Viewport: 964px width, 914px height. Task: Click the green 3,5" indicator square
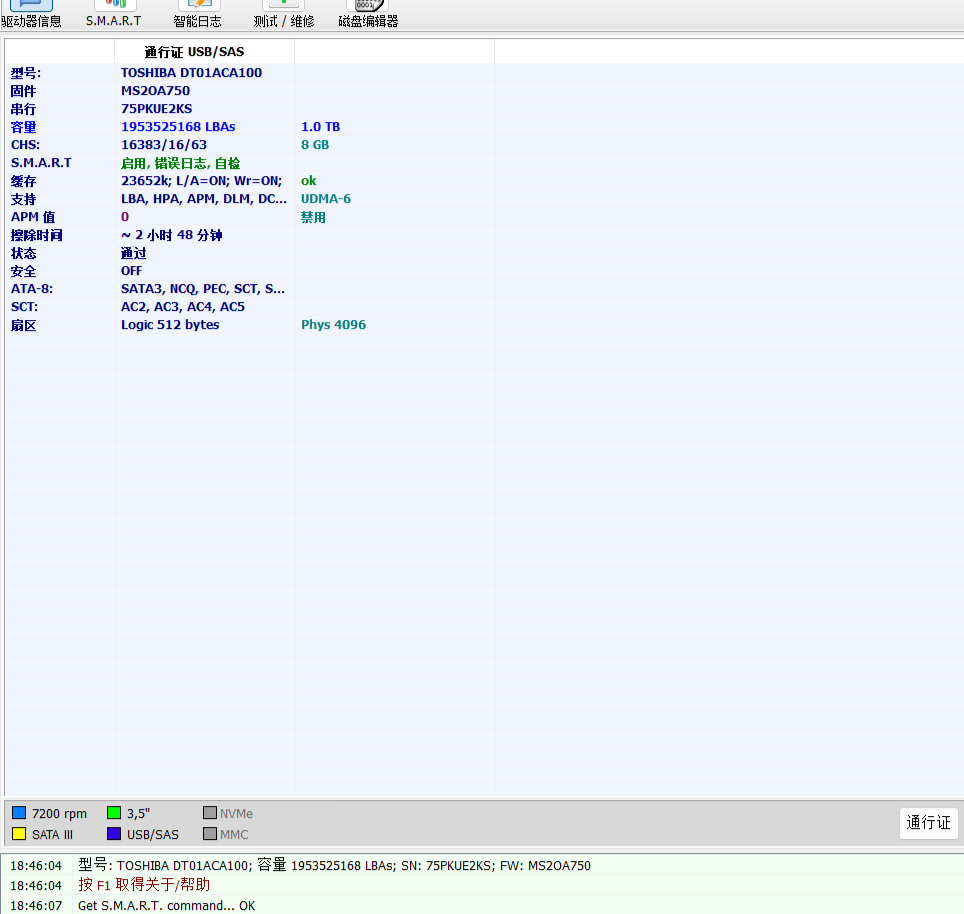[x=114, y=813]
